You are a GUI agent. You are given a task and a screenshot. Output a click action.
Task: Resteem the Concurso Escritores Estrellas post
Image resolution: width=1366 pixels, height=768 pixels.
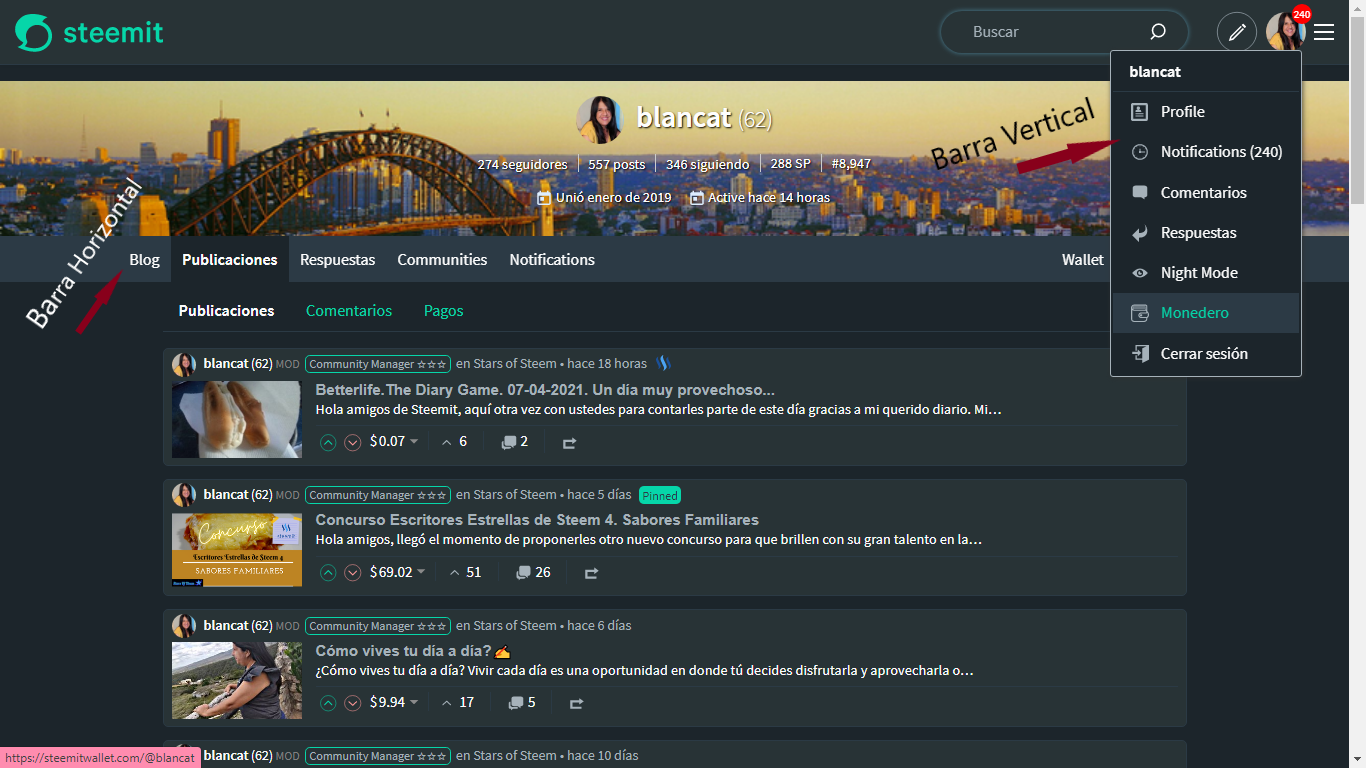pos(591,573)
